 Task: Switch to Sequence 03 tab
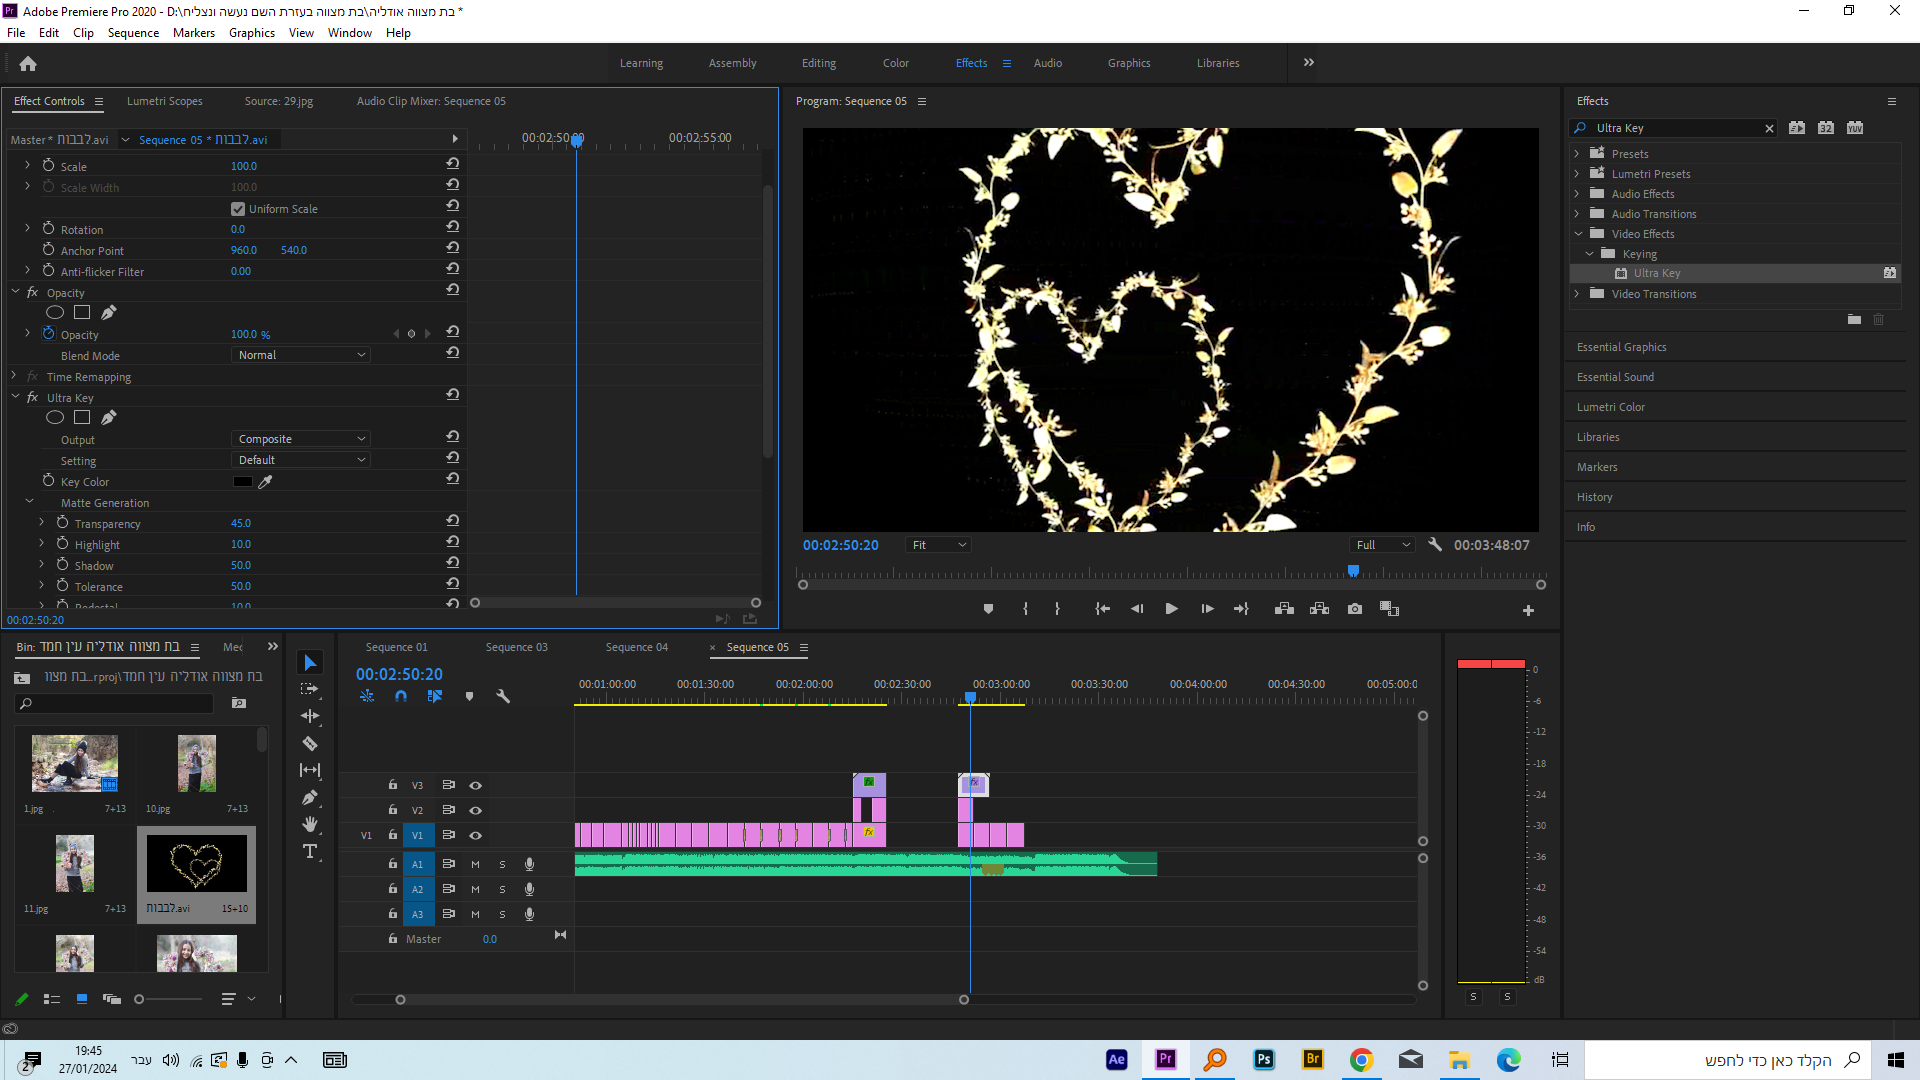point(516,647)
